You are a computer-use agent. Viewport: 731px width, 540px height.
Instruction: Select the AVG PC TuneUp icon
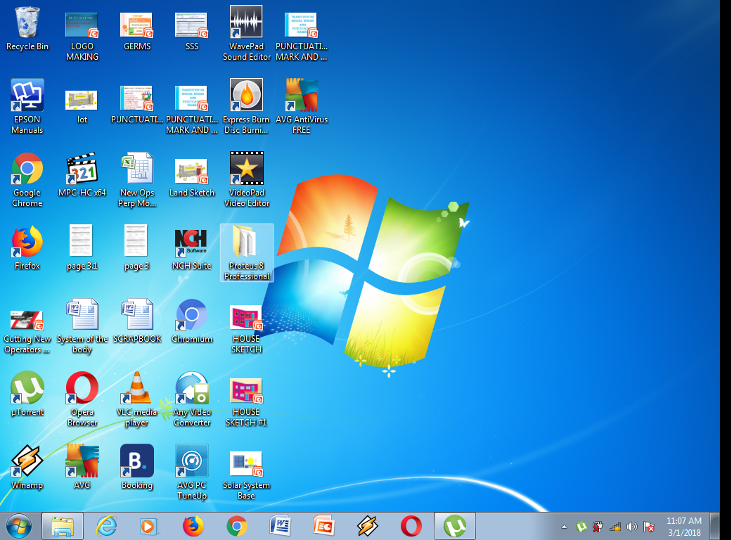coord(192,462)
